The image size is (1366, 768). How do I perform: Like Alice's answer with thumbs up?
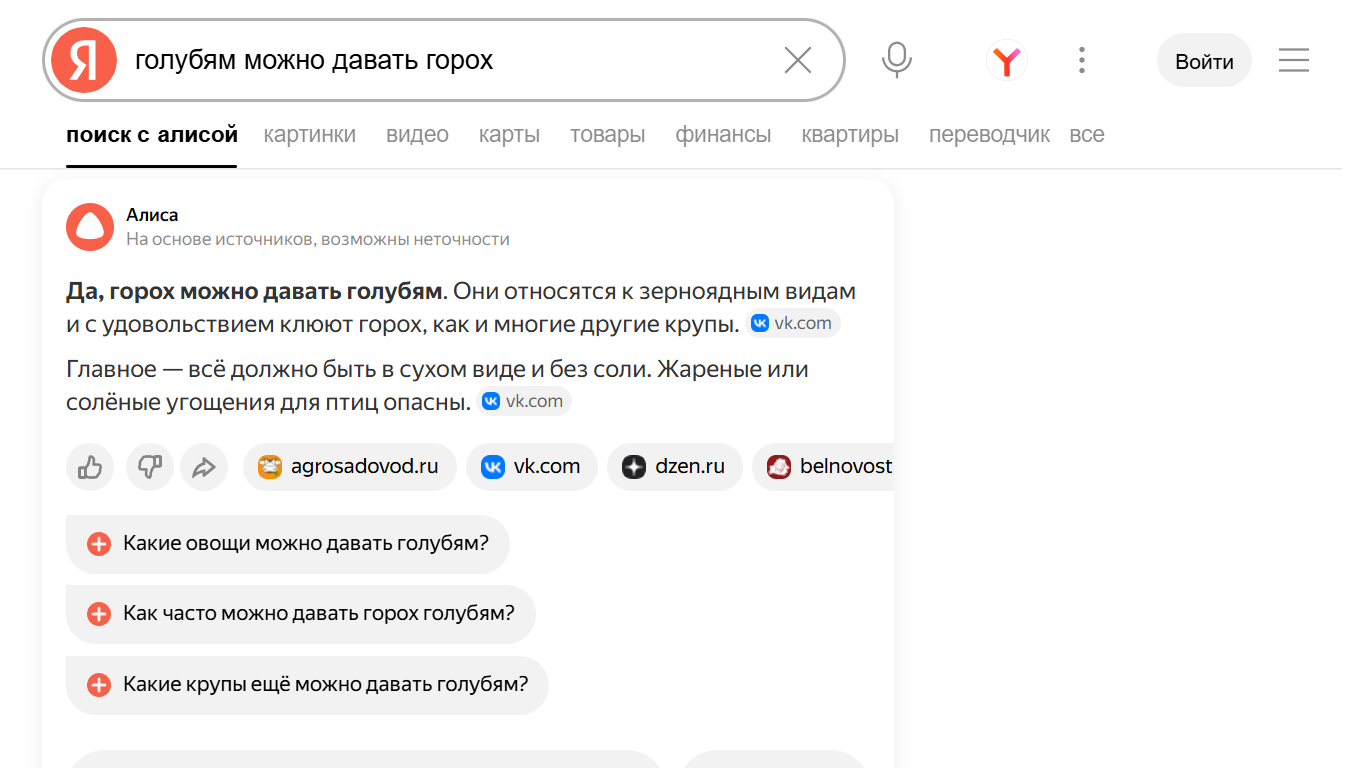90,467
